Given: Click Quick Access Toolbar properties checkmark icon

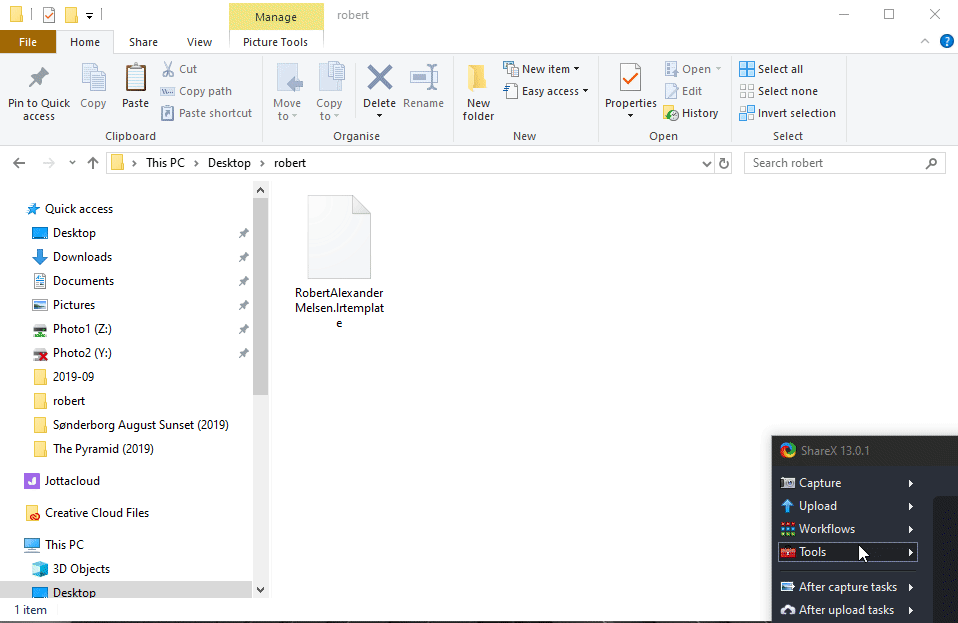Looking at the screenshot, I should coord(49,15).
